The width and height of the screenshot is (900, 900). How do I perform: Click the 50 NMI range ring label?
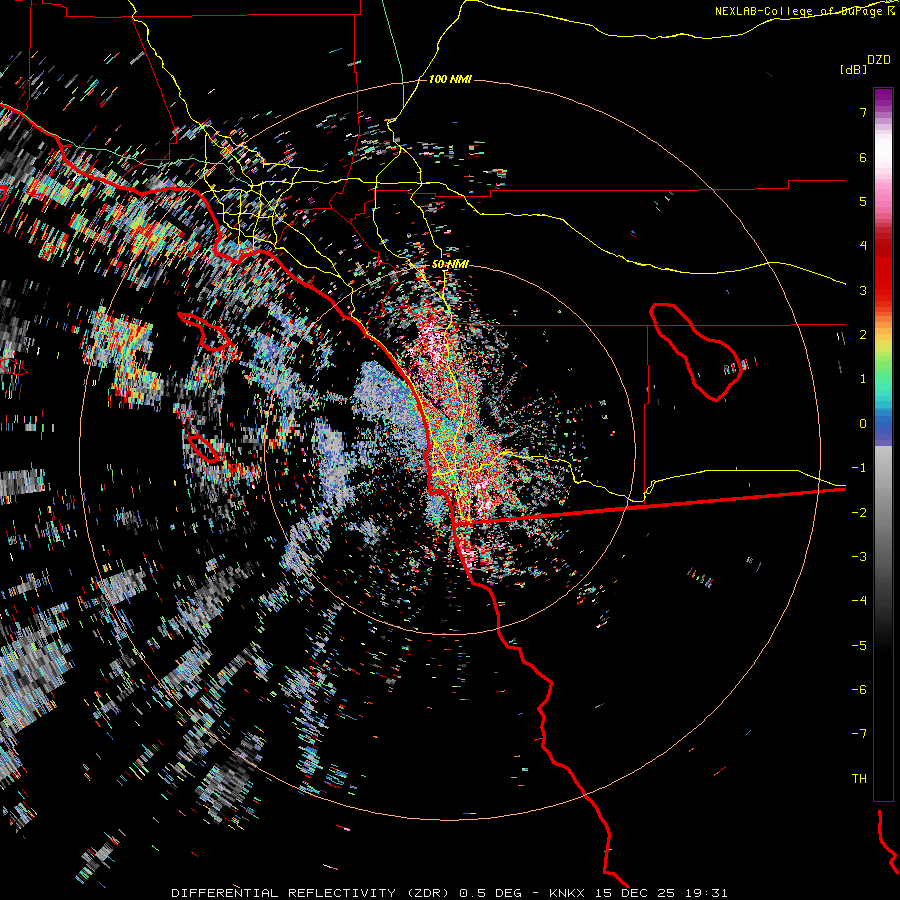point(450,264)
